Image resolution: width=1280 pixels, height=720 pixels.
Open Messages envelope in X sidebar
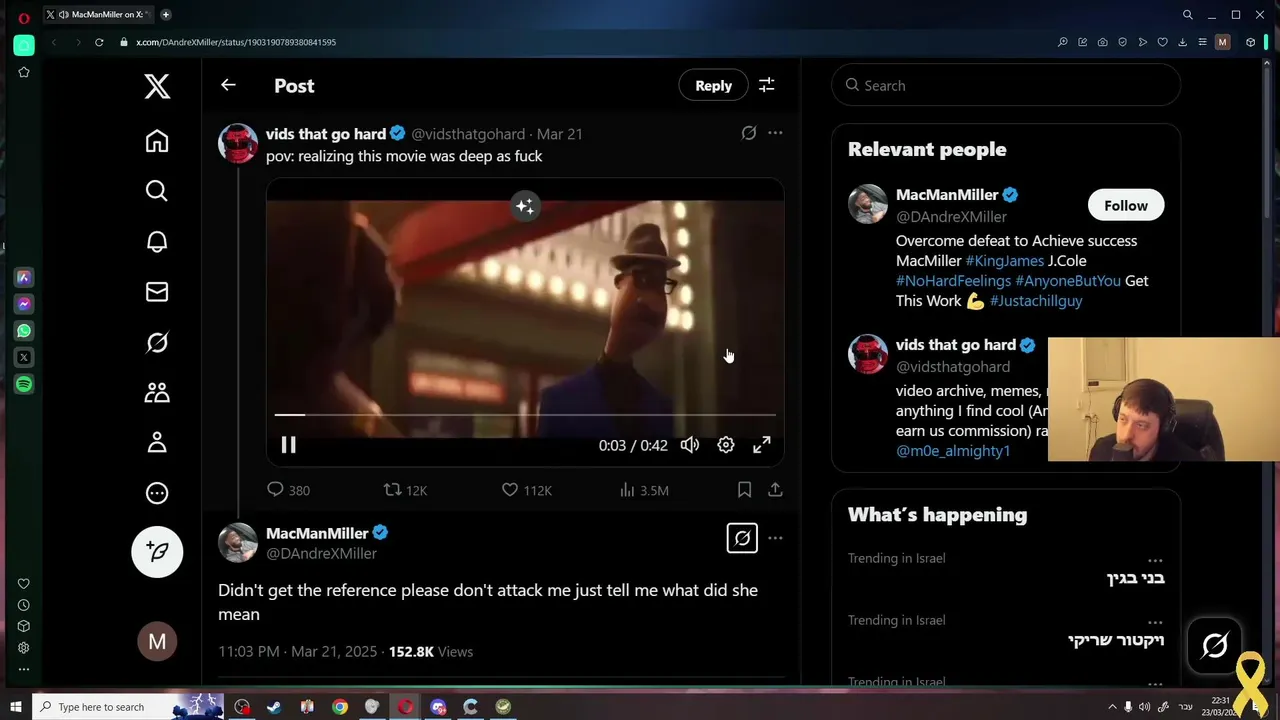click(157, 292)
